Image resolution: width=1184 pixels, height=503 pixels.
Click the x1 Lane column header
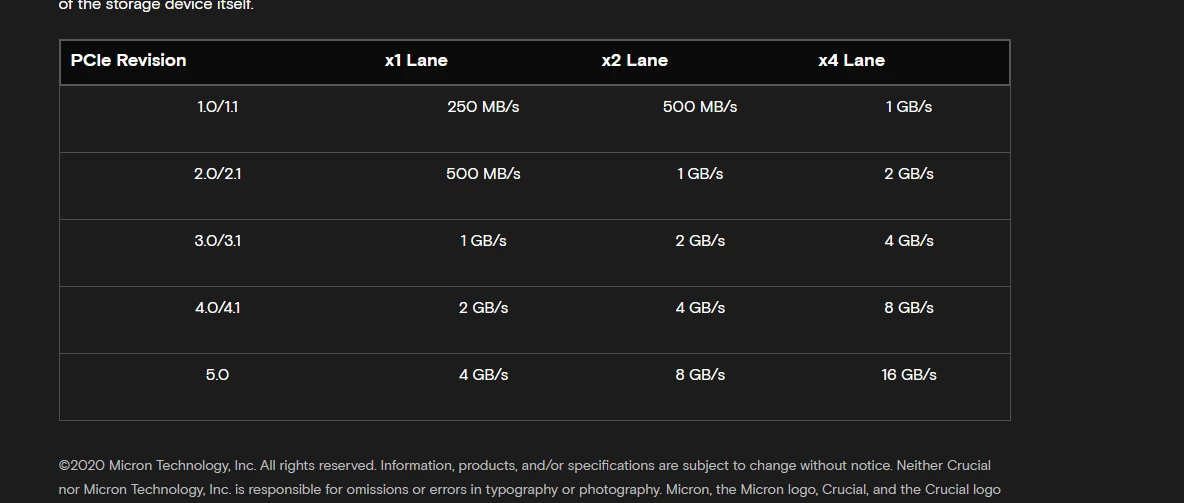pyautogui.click(x=416, y=61)
